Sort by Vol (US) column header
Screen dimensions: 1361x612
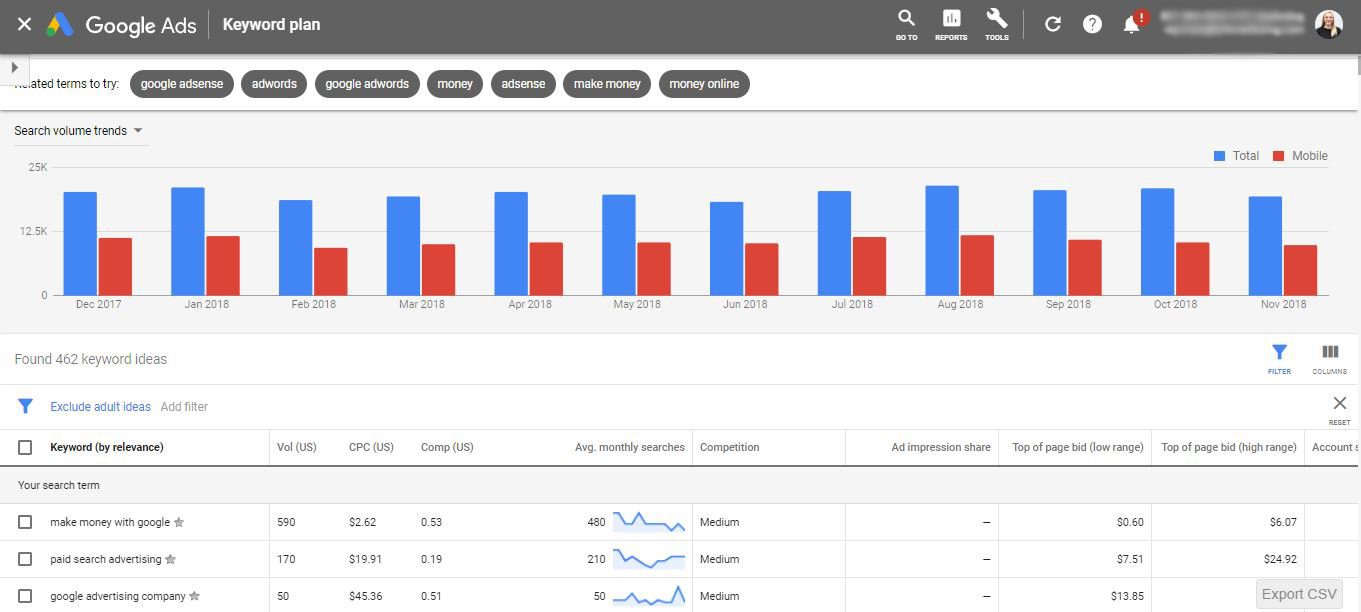pos(297,447)
